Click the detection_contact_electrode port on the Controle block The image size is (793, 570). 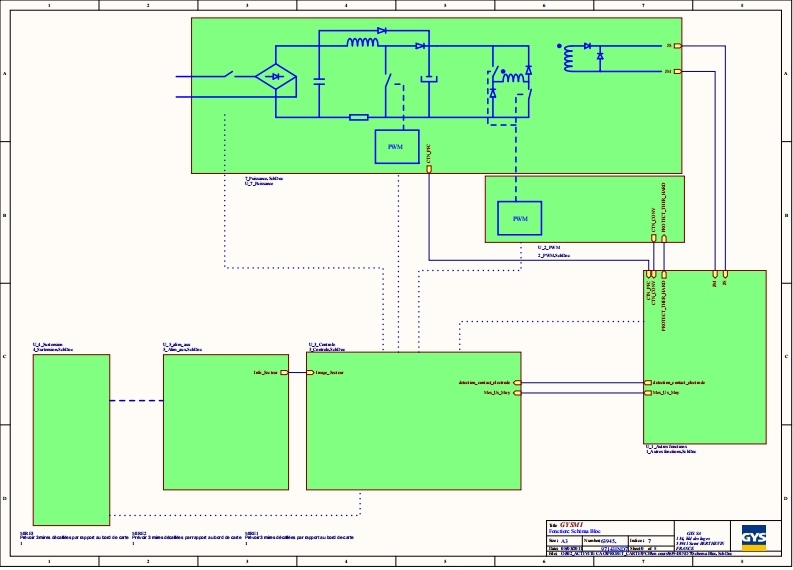(517, 382)
